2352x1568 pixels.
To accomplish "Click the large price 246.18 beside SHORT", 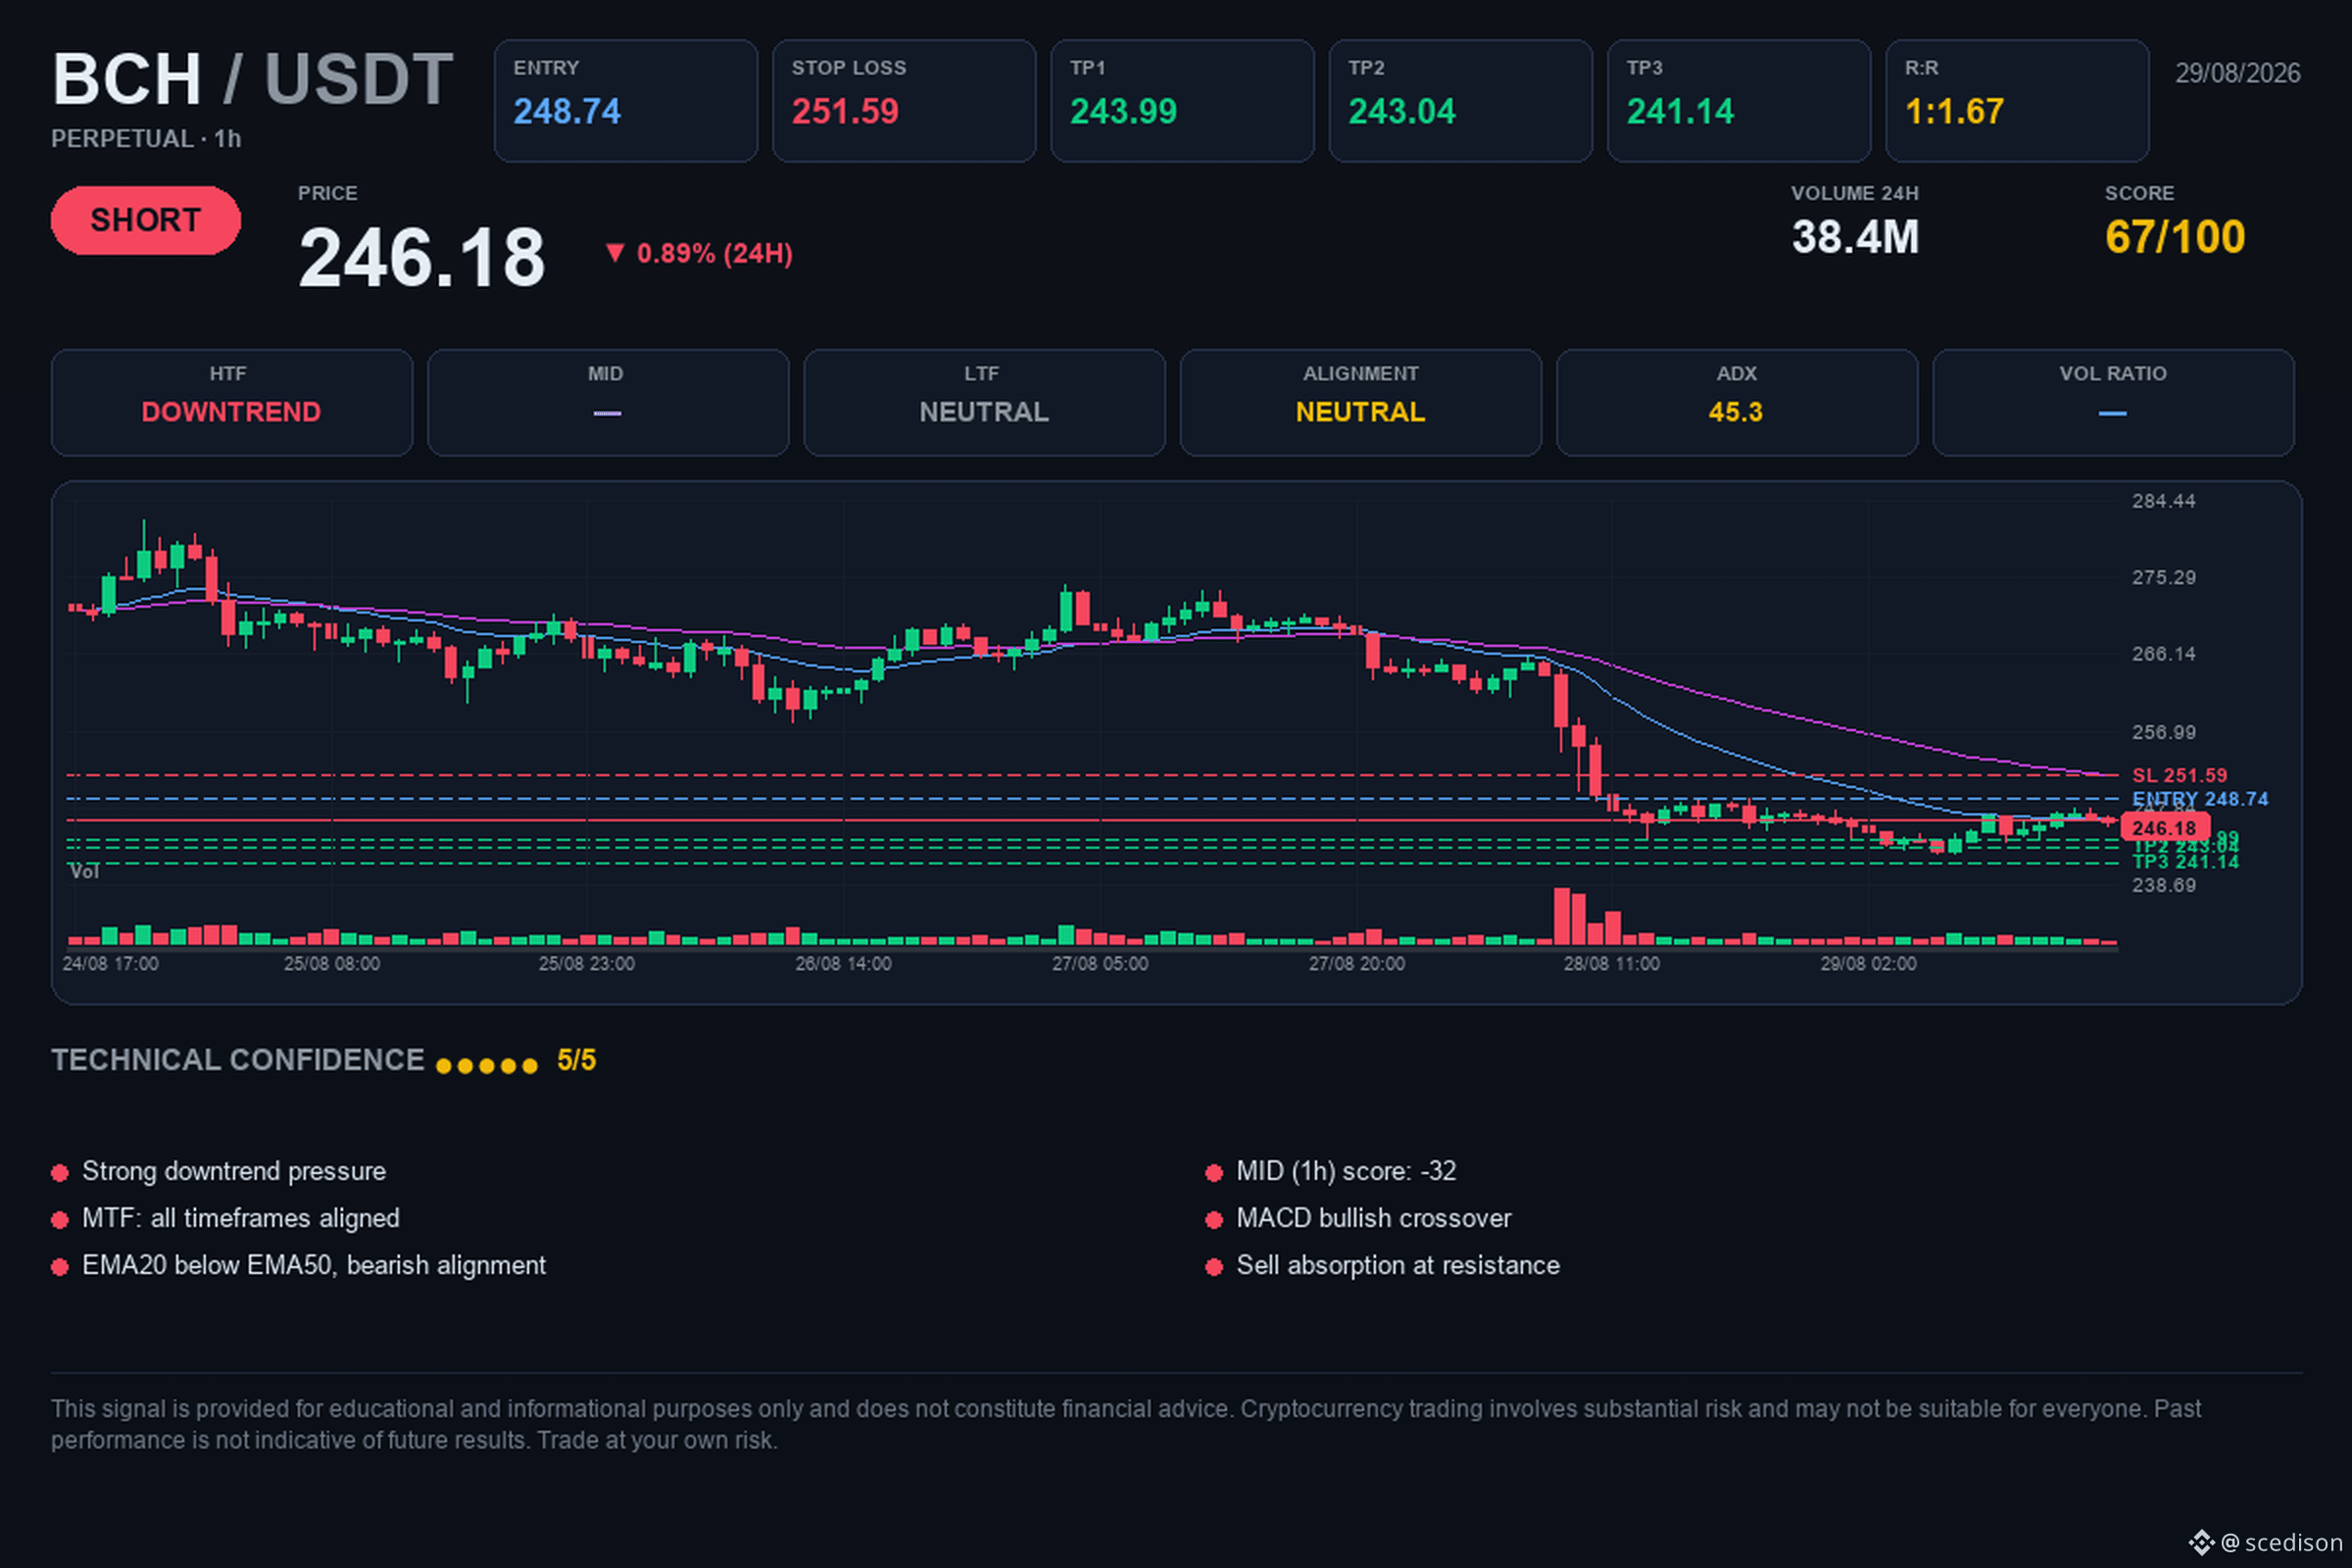I will click(422, 258).
